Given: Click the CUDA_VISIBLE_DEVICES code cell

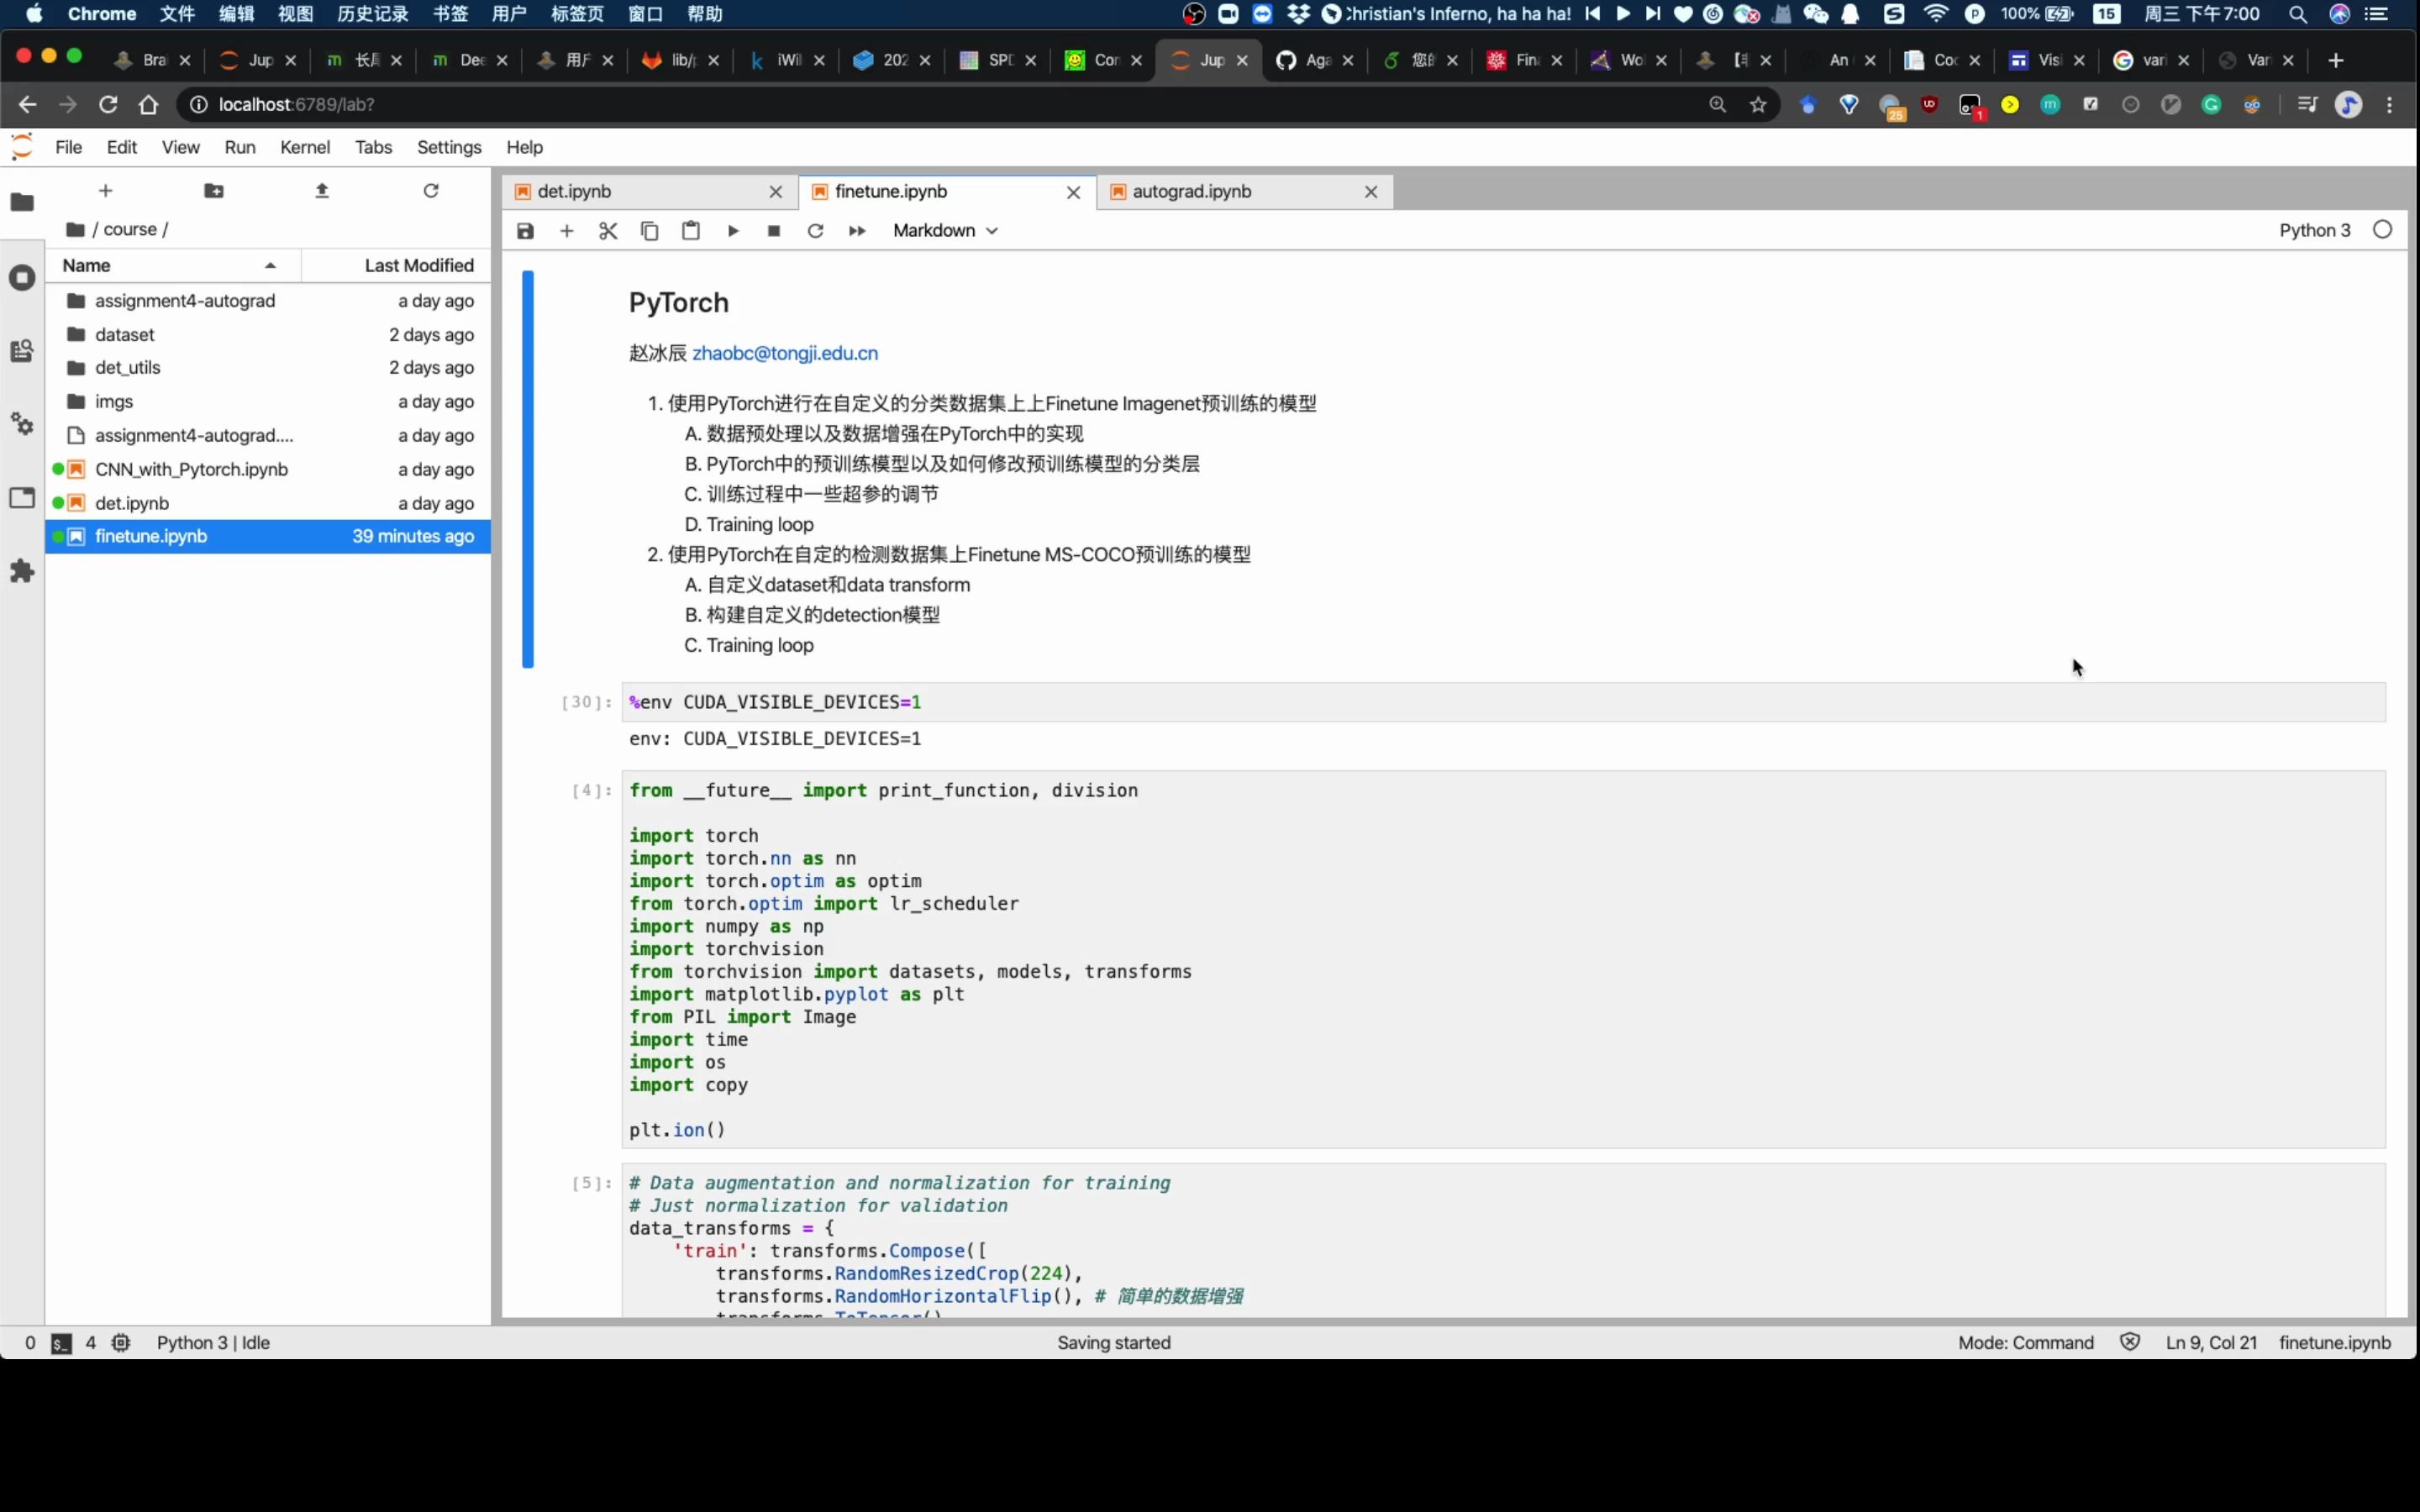Looking at the screenshot, I should tap(1503, 702).
